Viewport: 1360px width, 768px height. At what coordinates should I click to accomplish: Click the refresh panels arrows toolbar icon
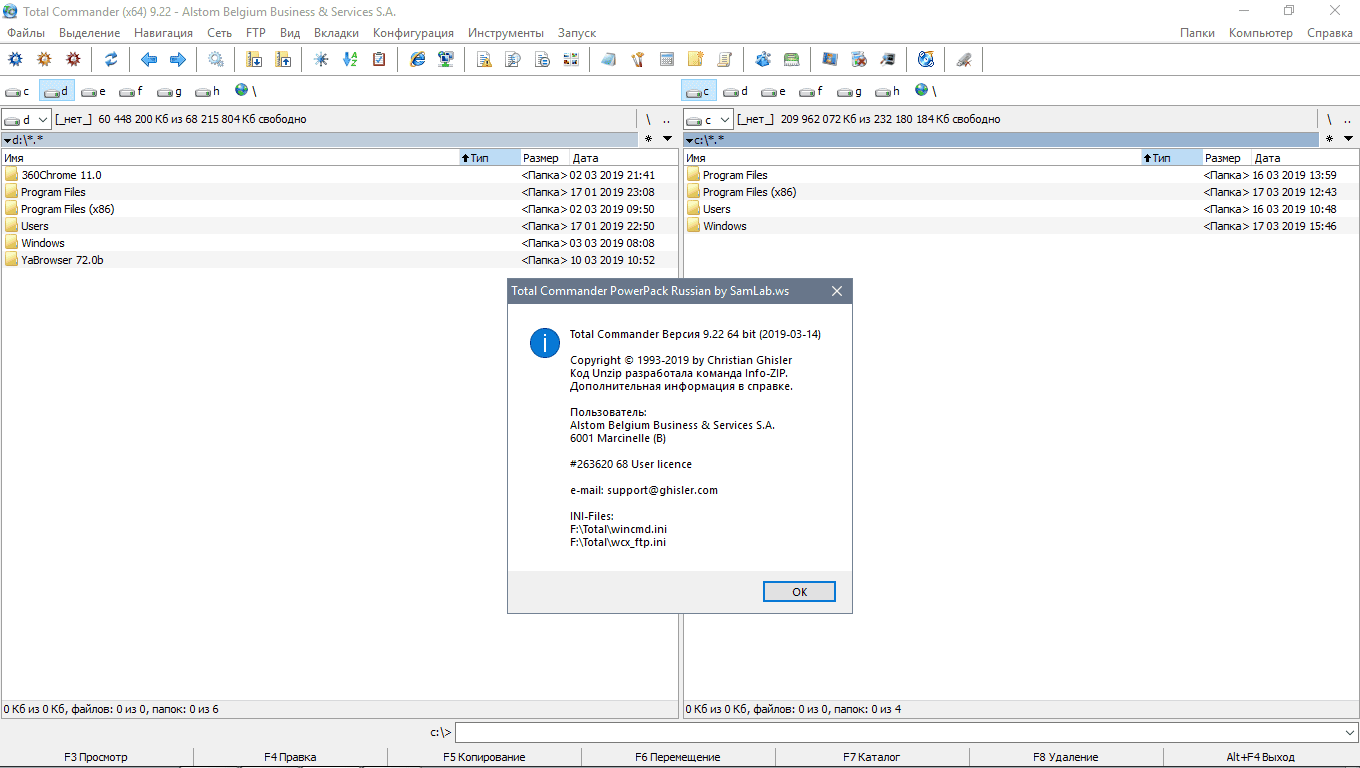111,60
